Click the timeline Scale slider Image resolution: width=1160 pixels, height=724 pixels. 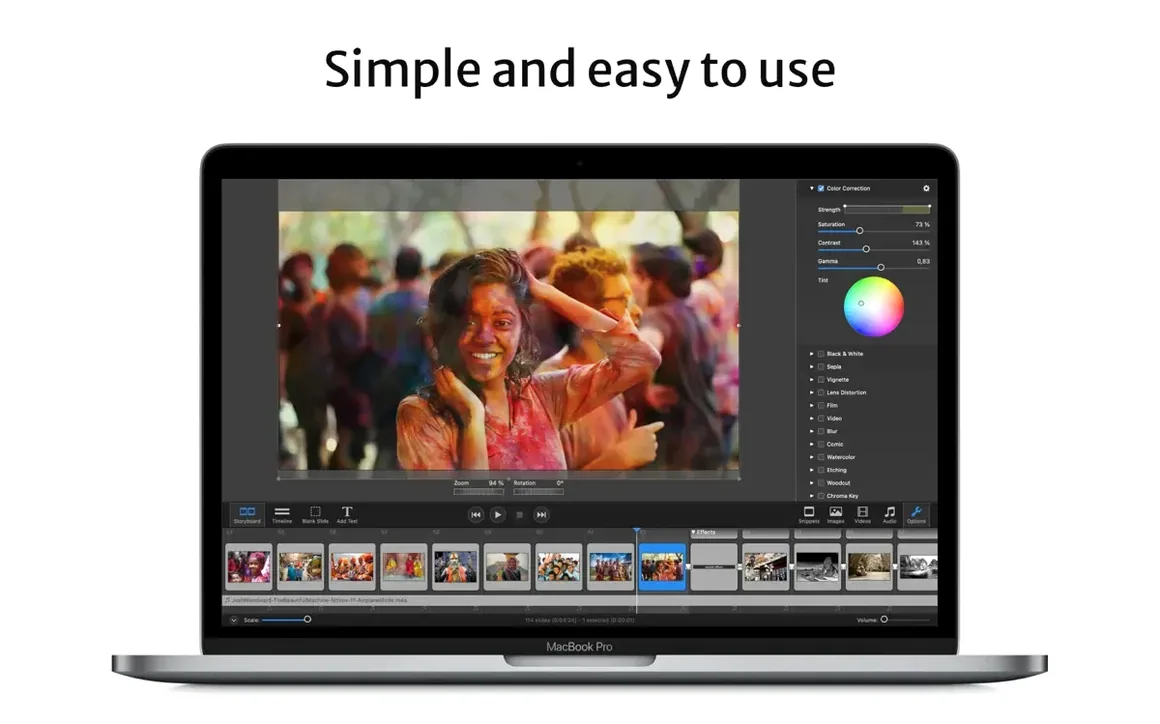286,620
